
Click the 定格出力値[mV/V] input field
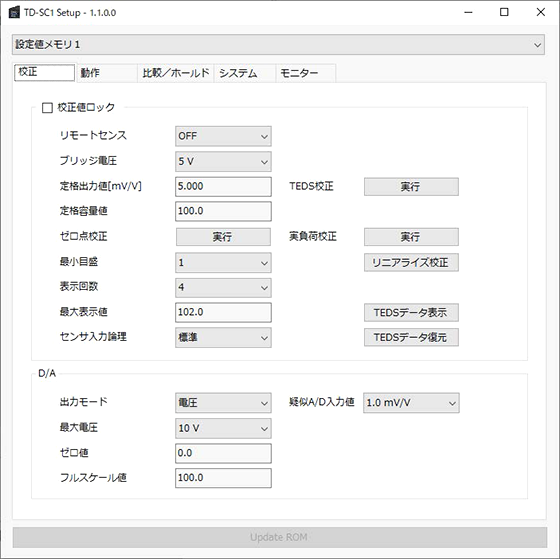pos(223,186)
